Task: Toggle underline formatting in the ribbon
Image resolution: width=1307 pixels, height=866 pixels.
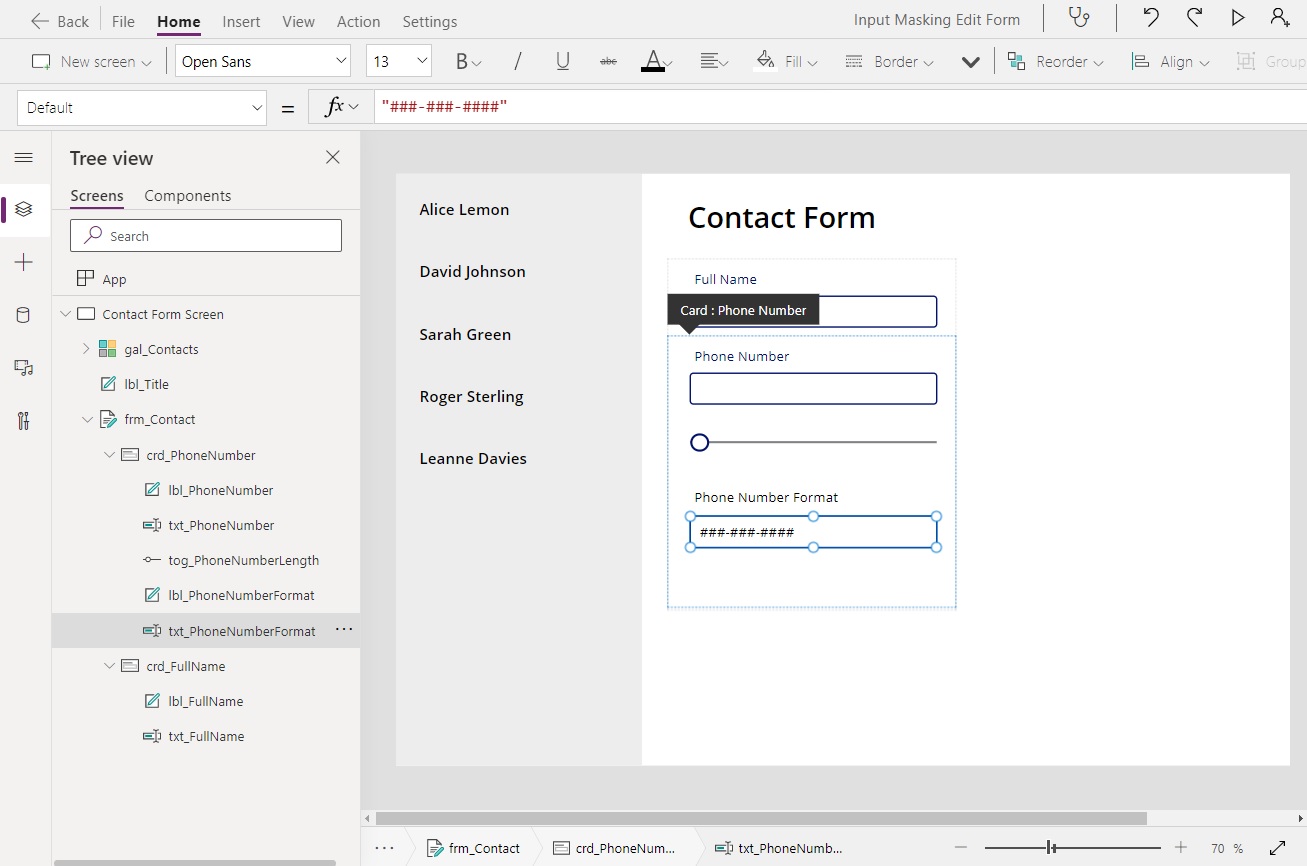Action: [562, 61]
